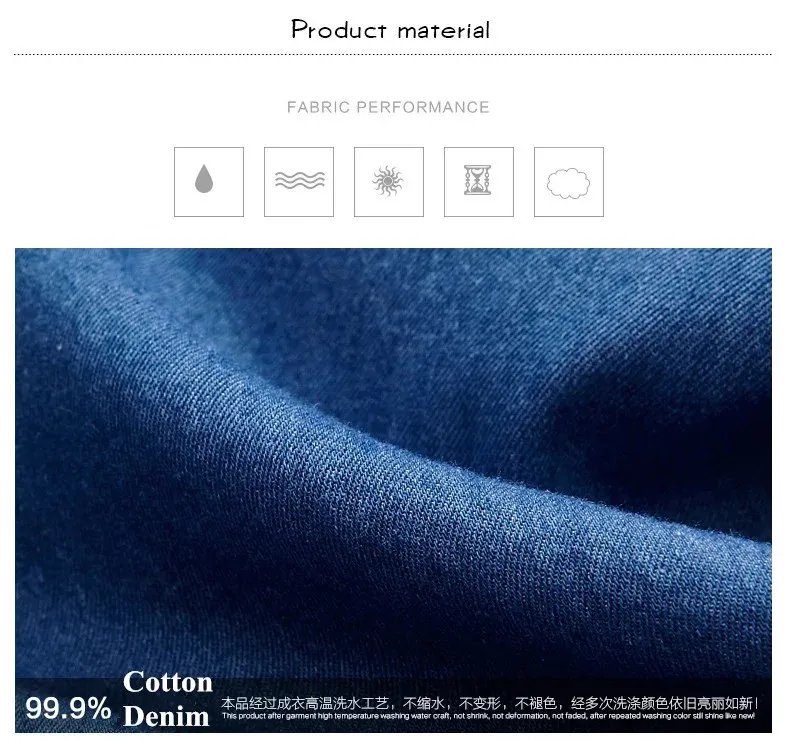
Task: Click the English washing description text
Action: 488,716
